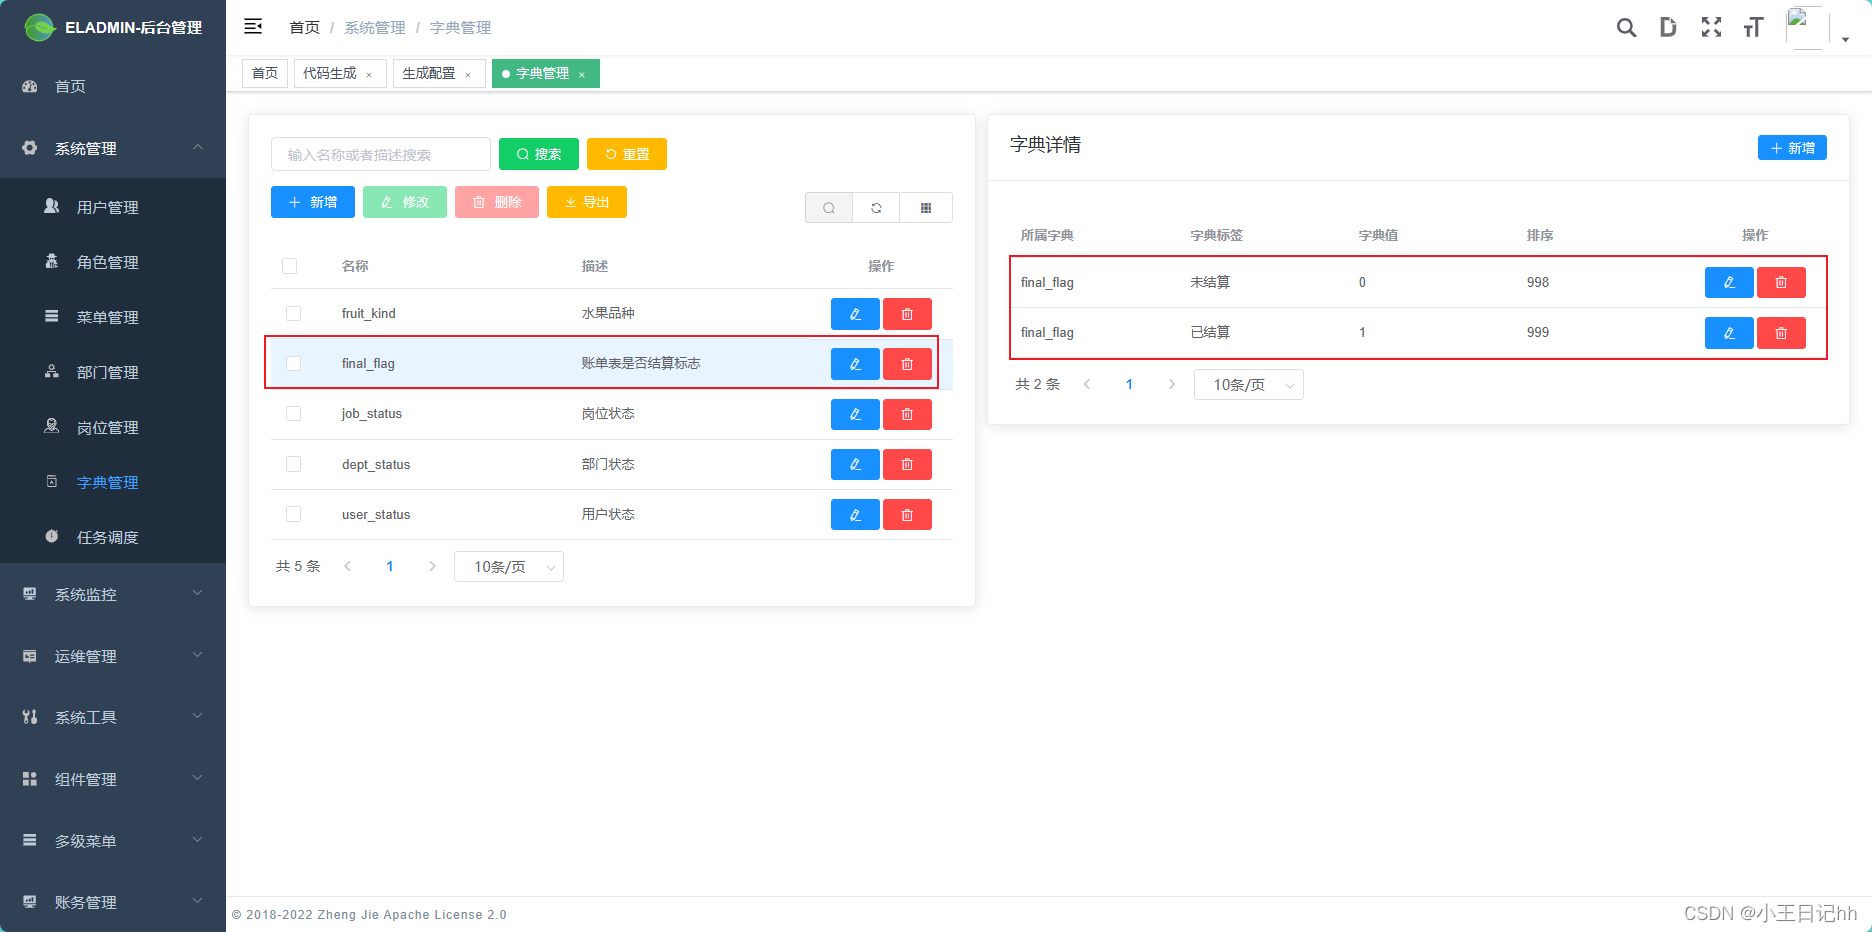
Task: Check the user_status row checkbox
Action: coord(293,514)
